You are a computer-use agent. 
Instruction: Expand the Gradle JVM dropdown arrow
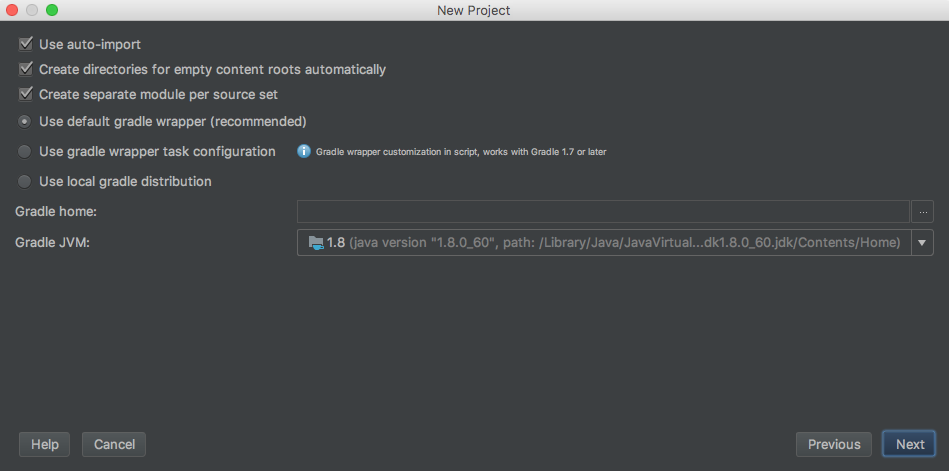(x=922, y=242)
